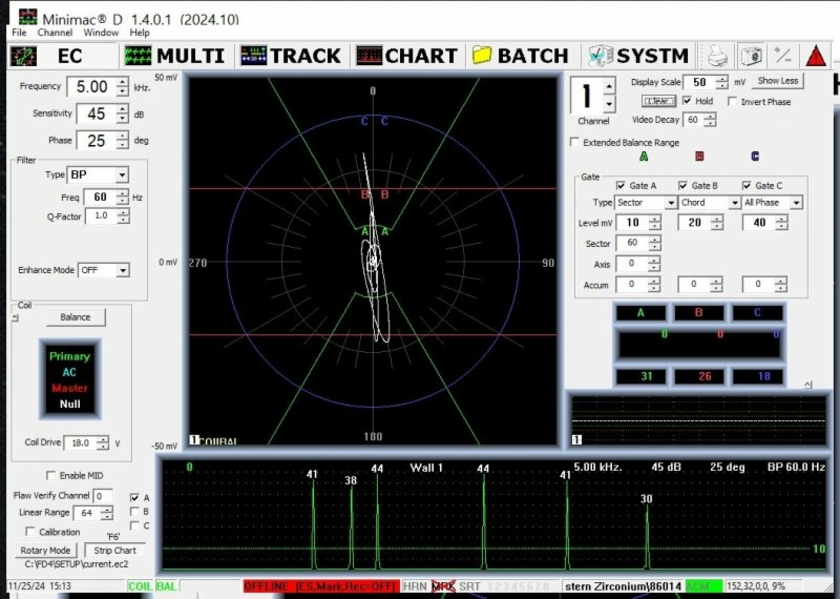Enable the Invert Phase checkbox
Screen dimensions: 840x599
pos(733,101)
